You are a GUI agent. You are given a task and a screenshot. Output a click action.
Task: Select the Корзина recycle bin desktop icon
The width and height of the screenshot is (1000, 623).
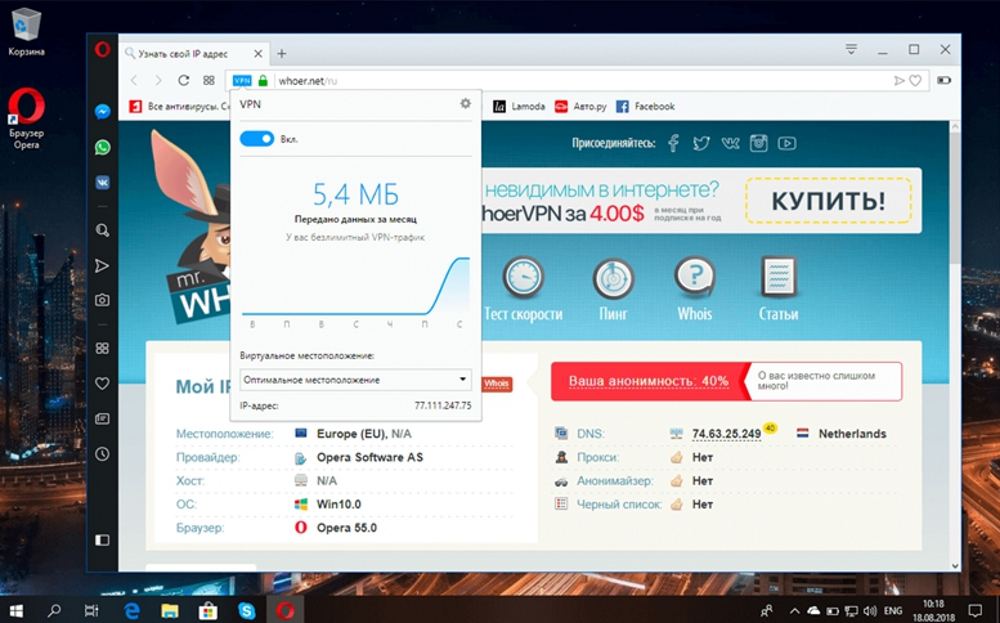coord(26,32)
